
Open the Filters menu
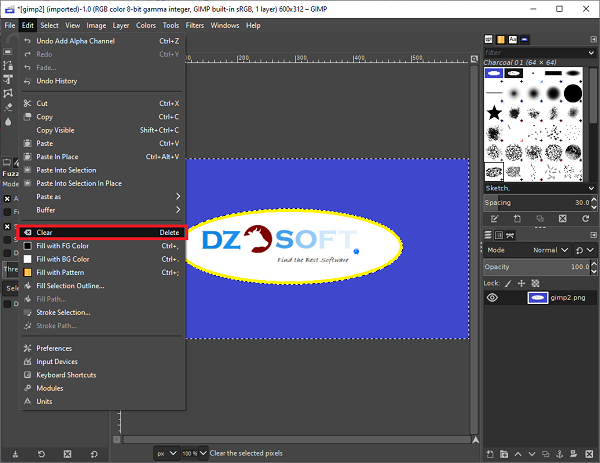(x=195, y=25)
